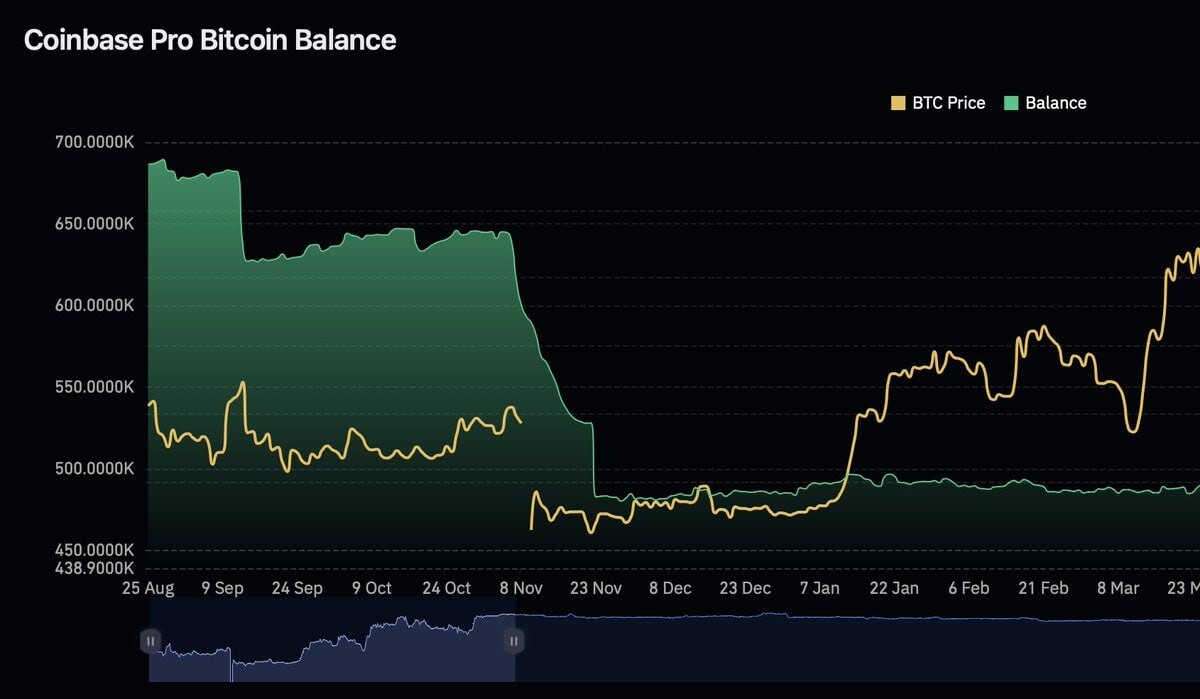
Task: Click the 22 Jan date label
Action: pos(893,588)
